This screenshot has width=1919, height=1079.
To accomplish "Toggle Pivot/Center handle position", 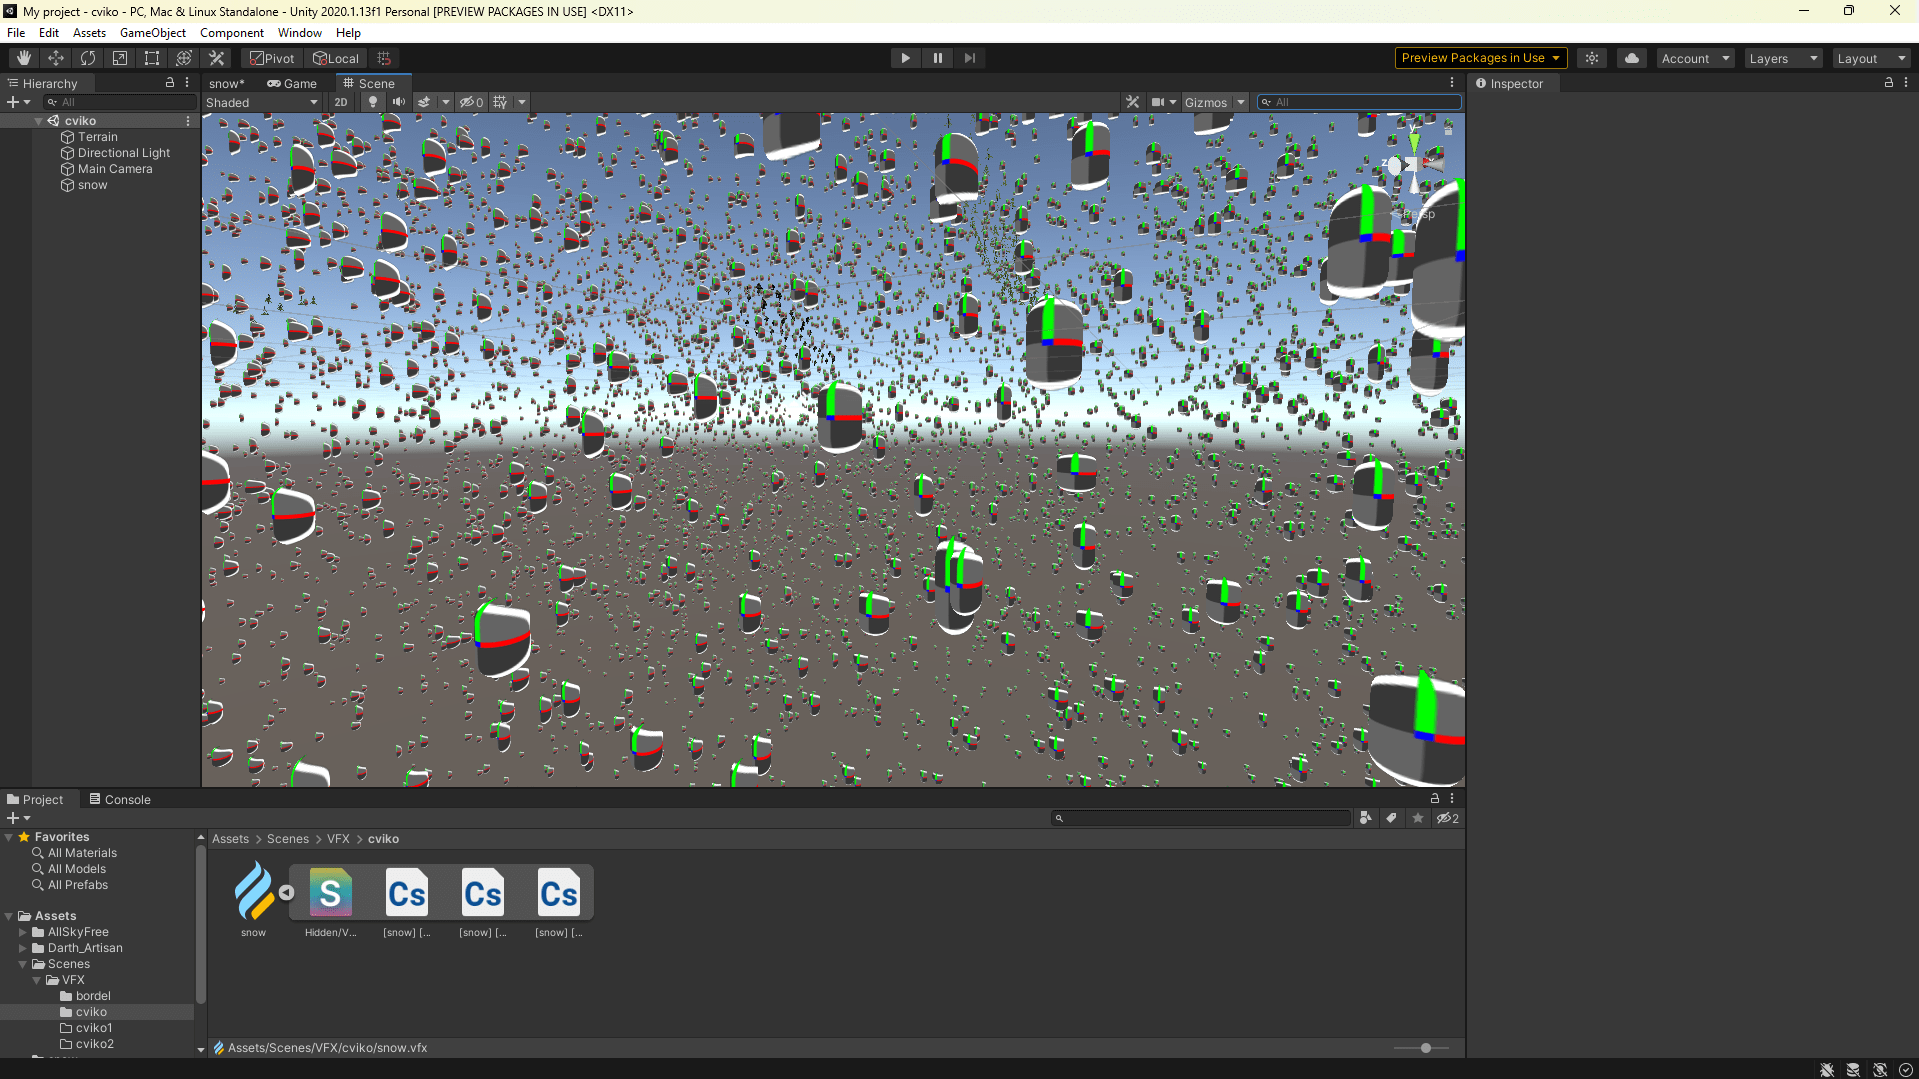I will coord(272,58).
